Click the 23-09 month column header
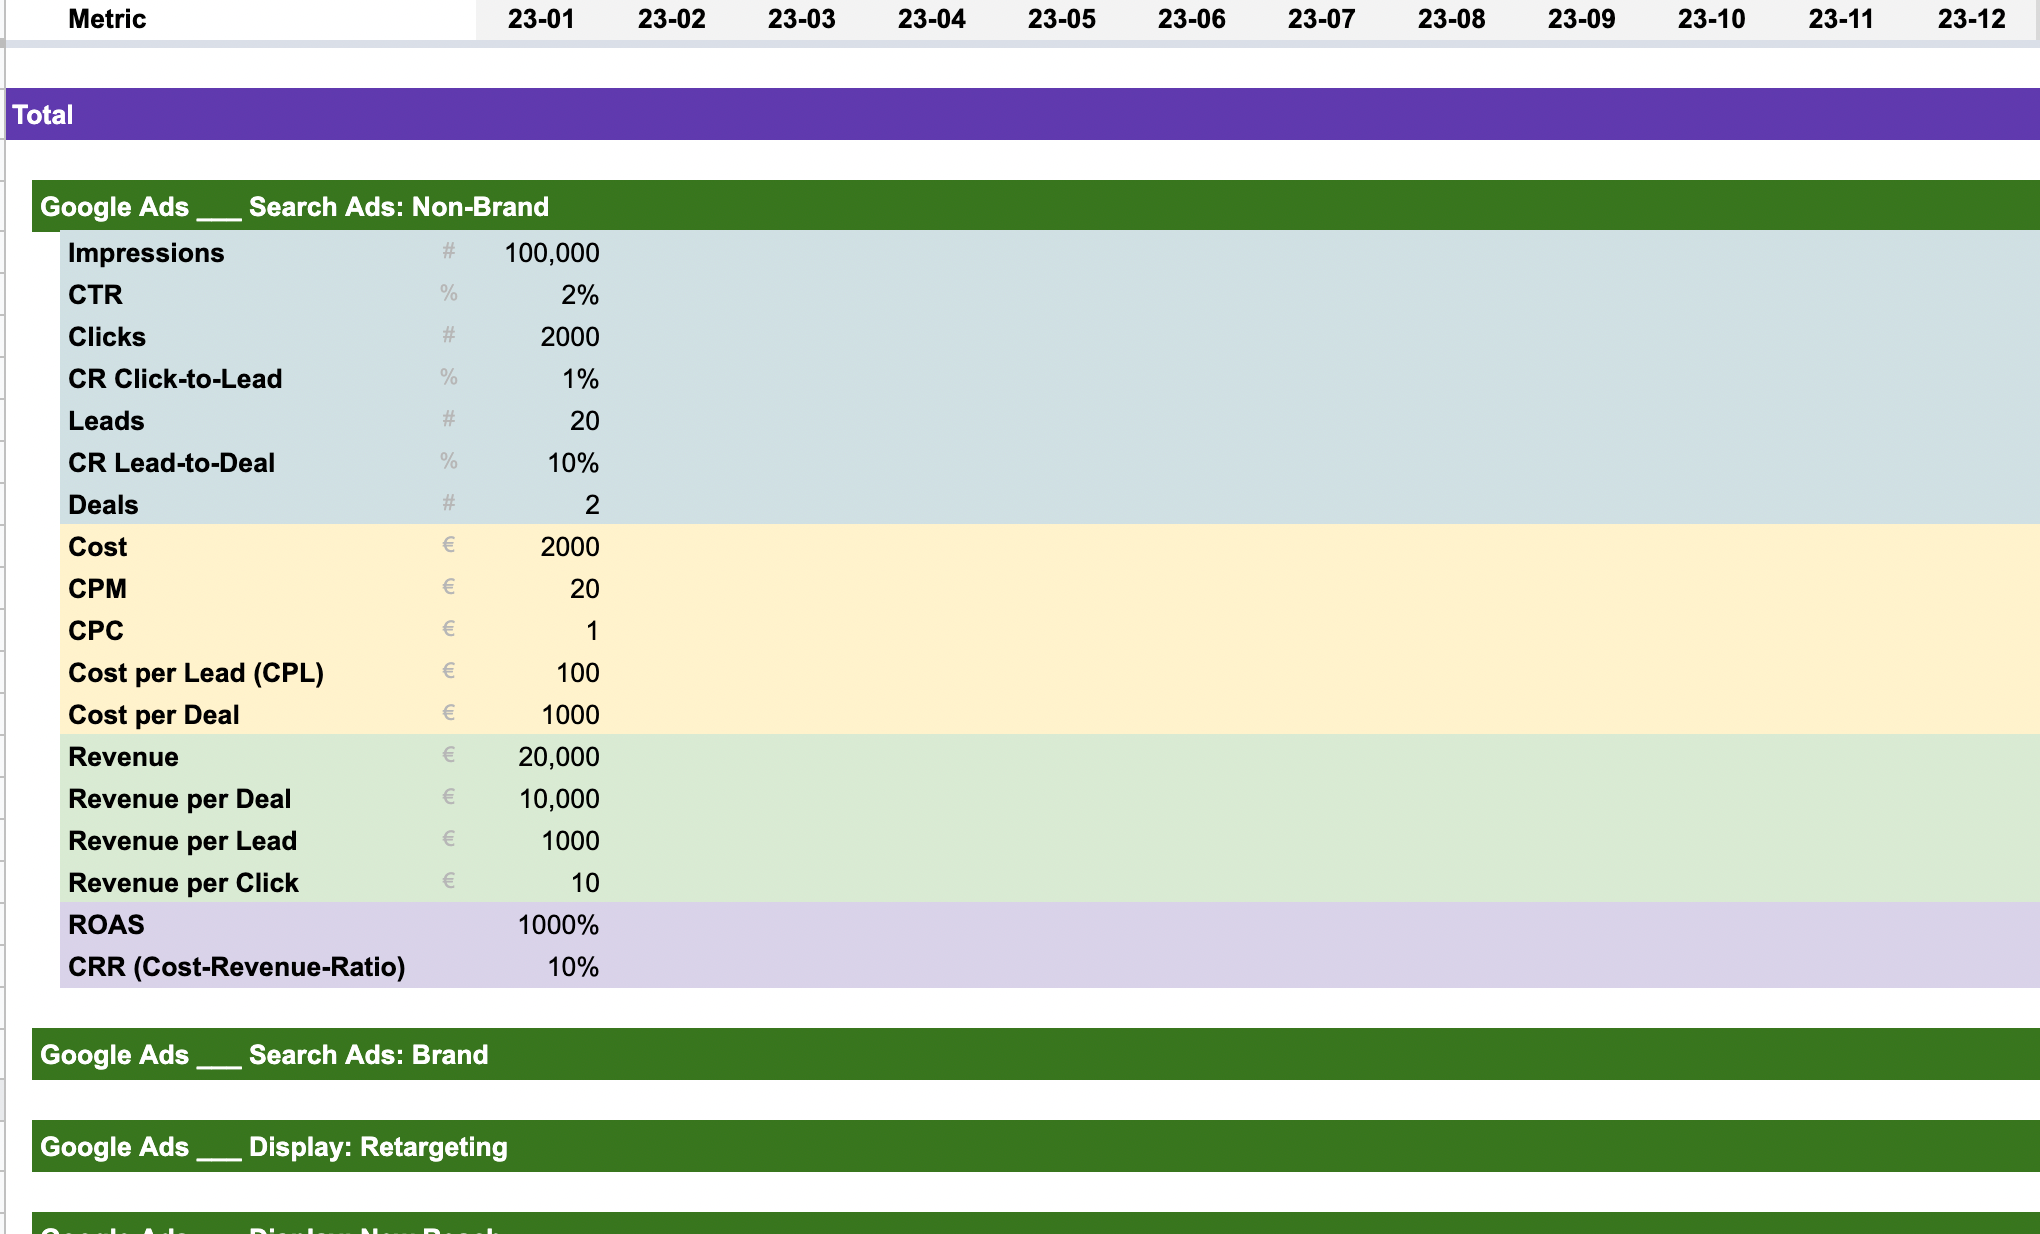This screenshot has width=2040, height=1234. point(1581,19)
